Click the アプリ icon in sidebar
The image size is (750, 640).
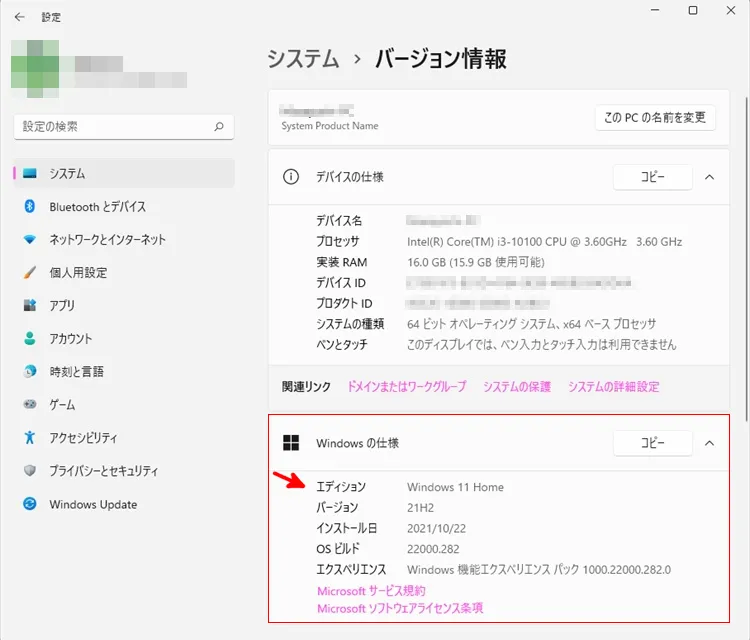[x=30, y=305]
